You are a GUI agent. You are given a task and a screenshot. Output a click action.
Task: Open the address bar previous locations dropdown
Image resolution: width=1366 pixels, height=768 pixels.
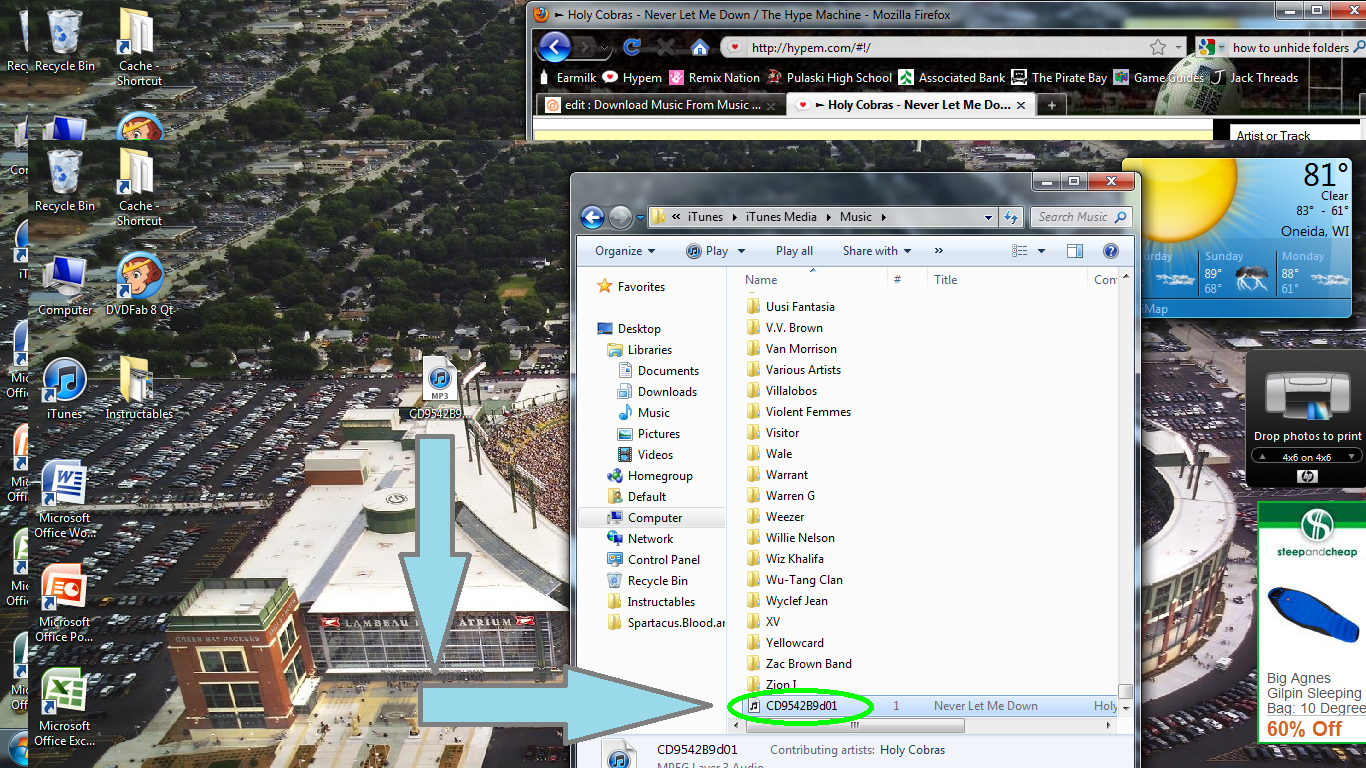click(x=988, y=217)
